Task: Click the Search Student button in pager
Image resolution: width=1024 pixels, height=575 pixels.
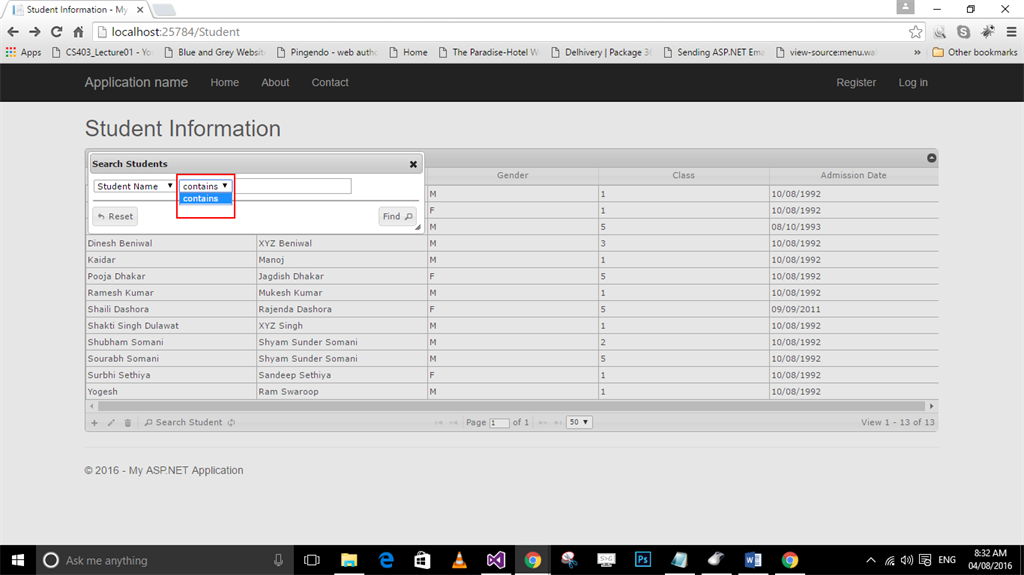Action: tap(183, 423)
